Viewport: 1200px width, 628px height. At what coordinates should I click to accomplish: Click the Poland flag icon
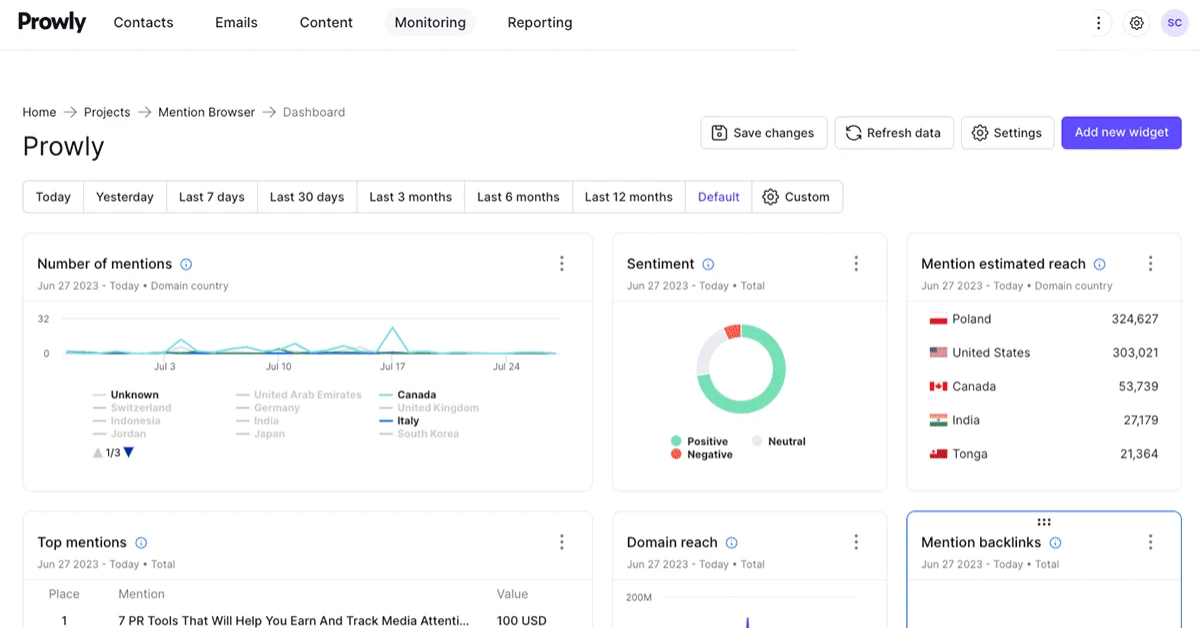point(938,320)
